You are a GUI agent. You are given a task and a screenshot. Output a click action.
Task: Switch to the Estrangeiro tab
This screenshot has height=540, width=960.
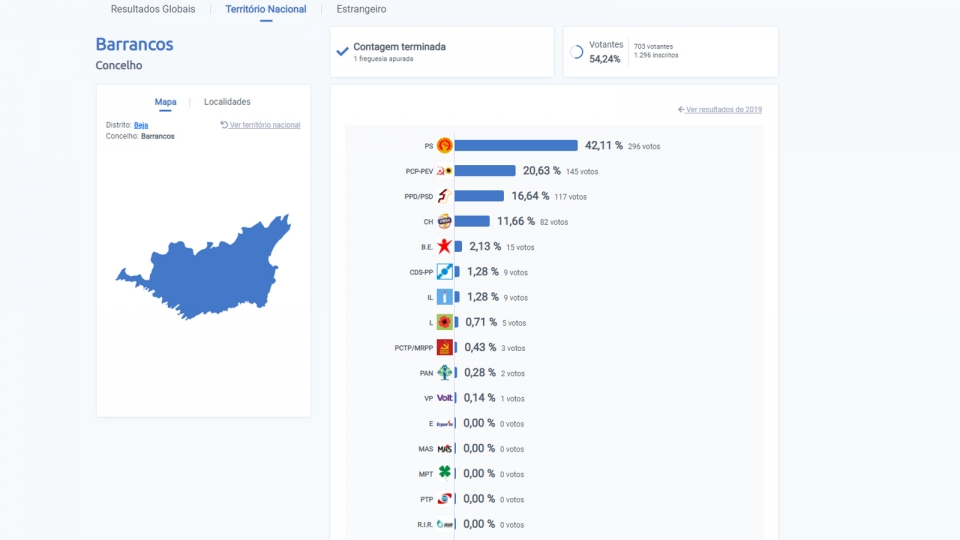coord(361,9)
